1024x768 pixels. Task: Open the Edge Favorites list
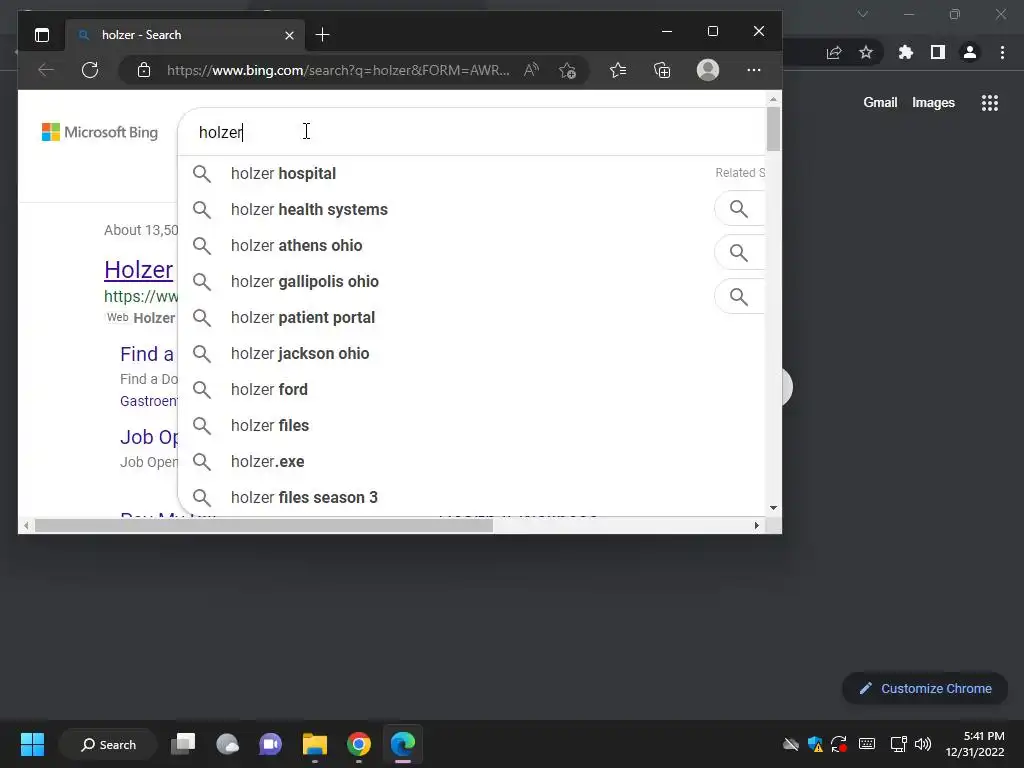tap(618, 70)
